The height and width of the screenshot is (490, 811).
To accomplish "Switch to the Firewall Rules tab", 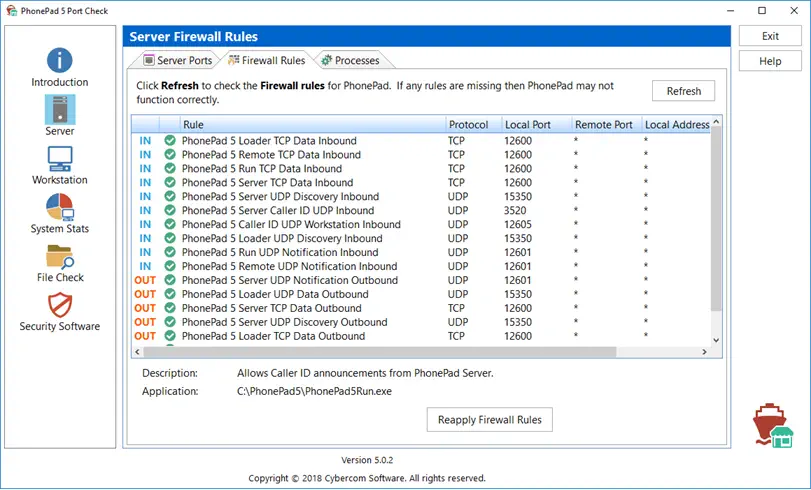I will [x=267, y=61].
